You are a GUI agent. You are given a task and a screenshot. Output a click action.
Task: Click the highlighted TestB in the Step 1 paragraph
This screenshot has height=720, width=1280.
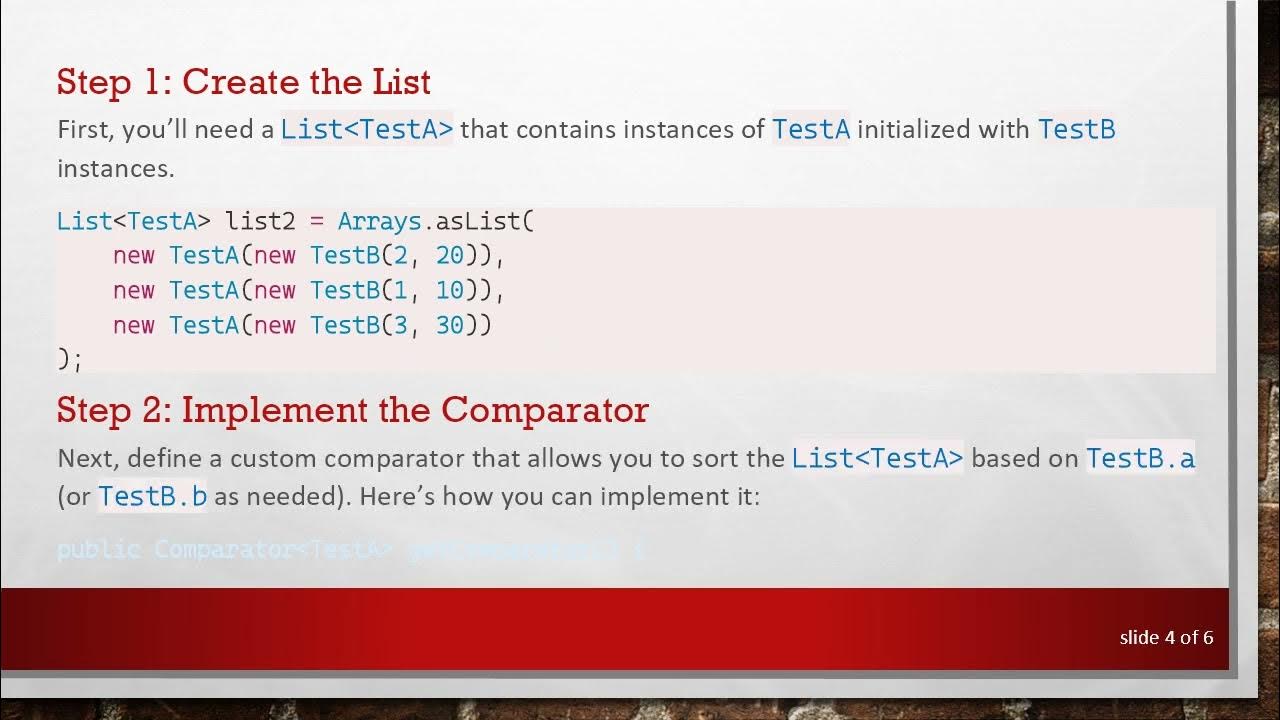(x=1076, y=129)
